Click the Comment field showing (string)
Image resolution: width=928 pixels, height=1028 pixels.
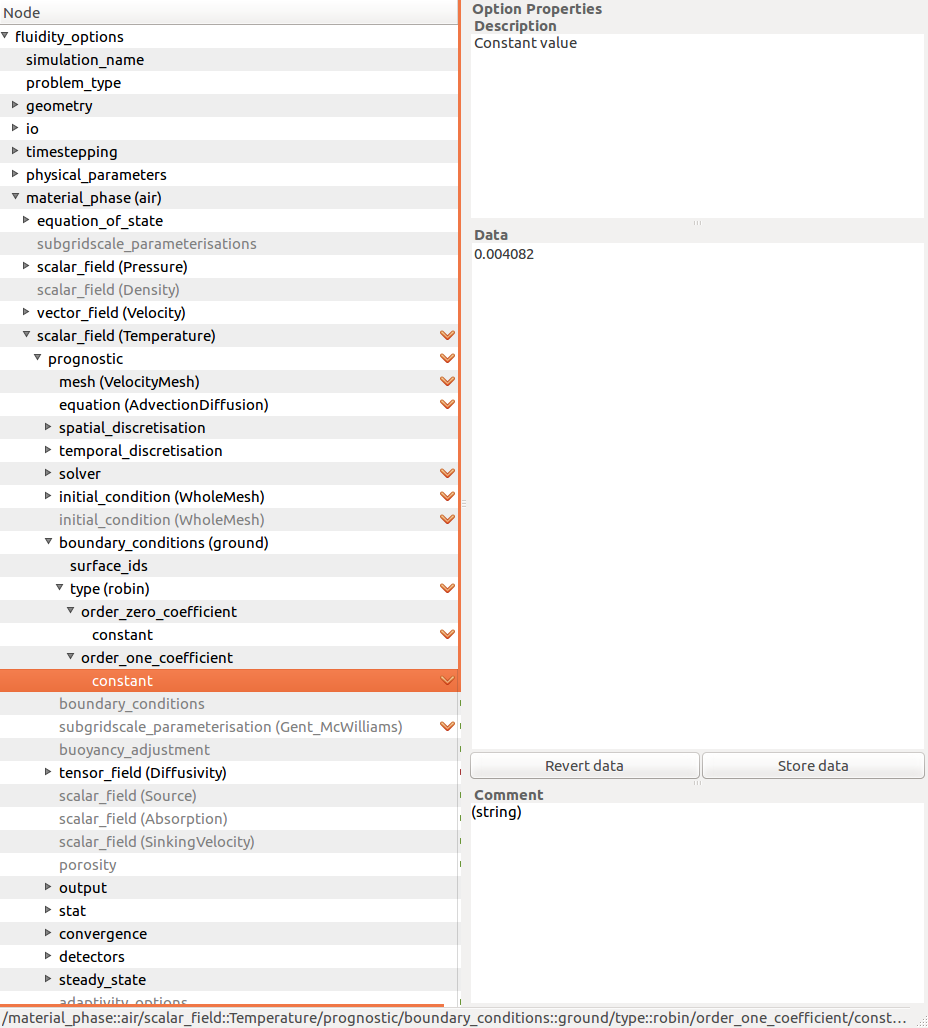697,903
